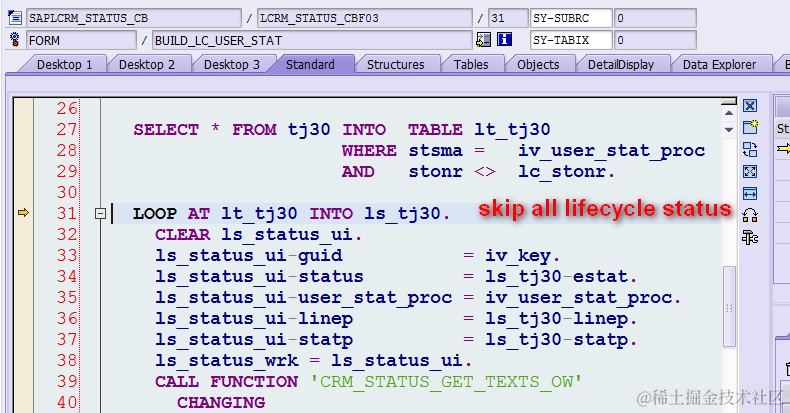Click line number 32 in the gutter
Image resolution: width=790 pixels, height=413 pixels.
point(67,235)
